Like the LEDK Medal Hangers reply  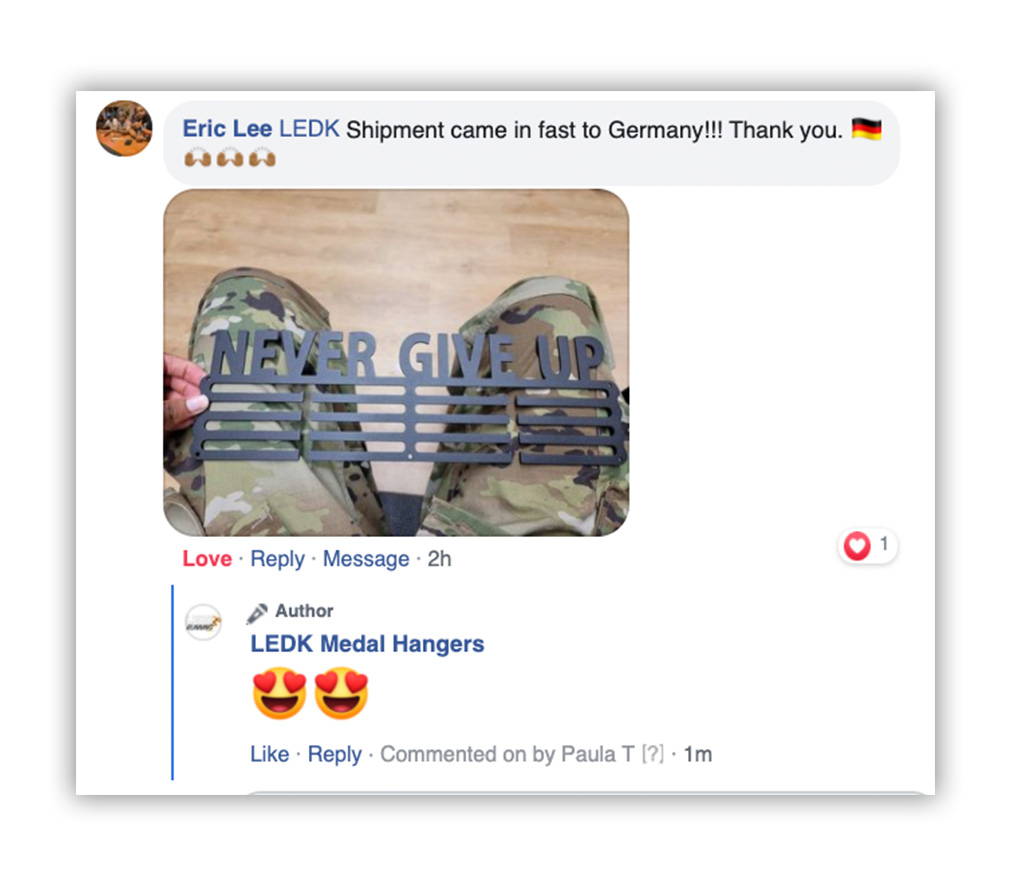[269, 754]
